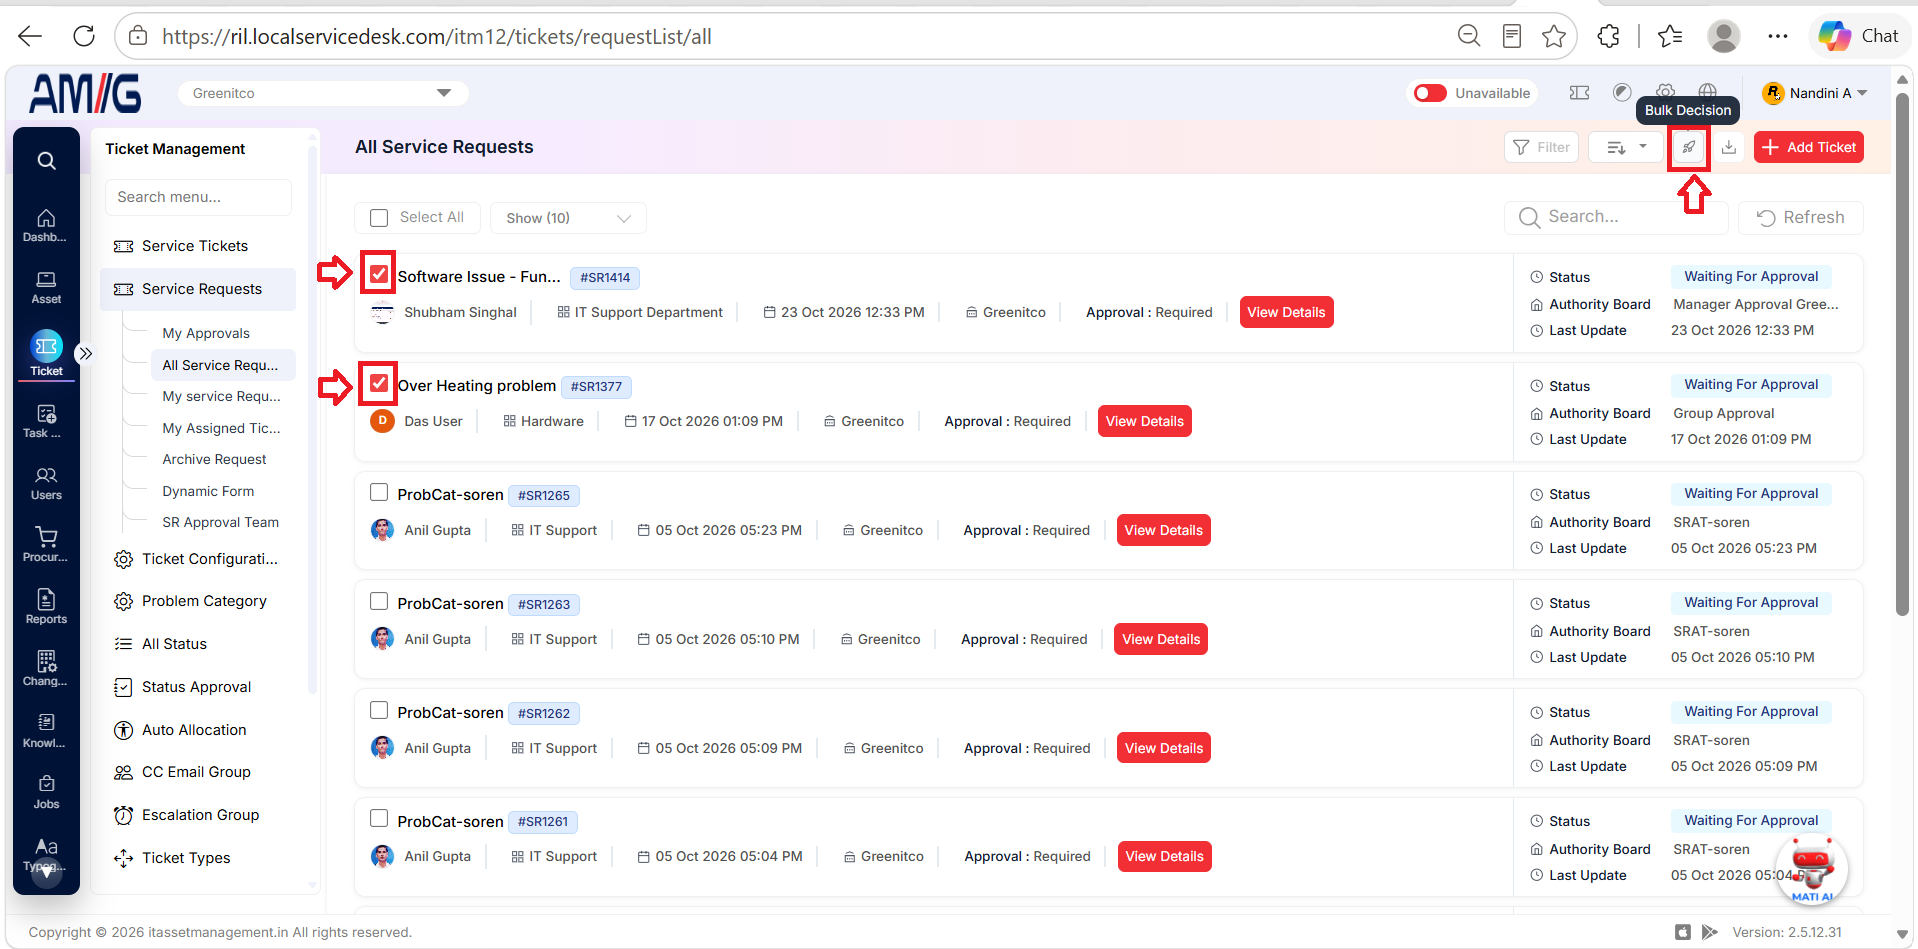Screen dimensions: 1918x949
Task: Check the ProbCat-soren #SR1263 checkbox
Action: coord(379,601)
